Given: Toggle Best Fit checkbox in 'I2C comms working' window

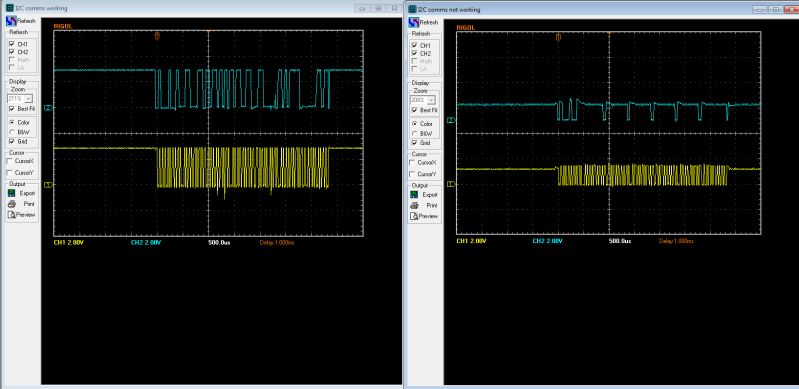Looking at the screenshot, I should click(12, 109).
